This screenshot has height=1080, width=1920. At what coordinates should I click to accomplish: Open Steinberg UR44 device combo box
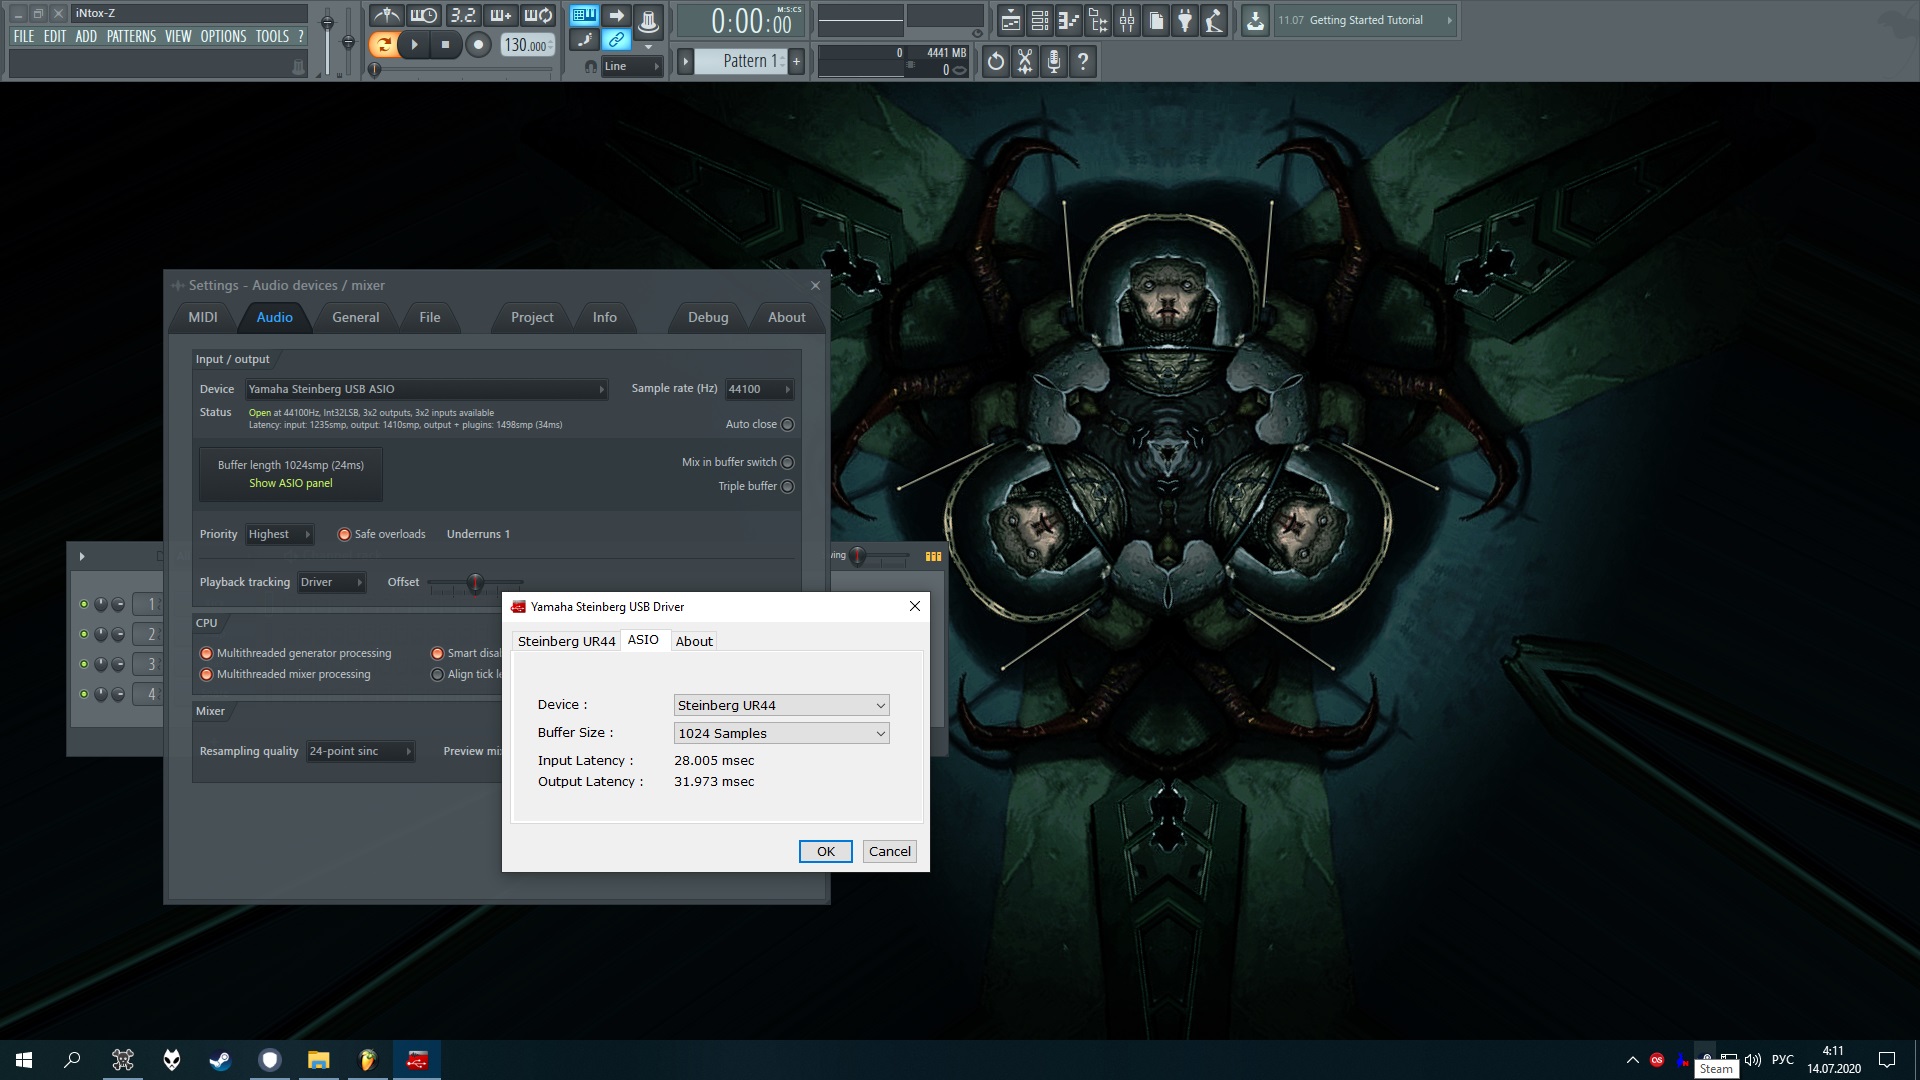[781, 705]
